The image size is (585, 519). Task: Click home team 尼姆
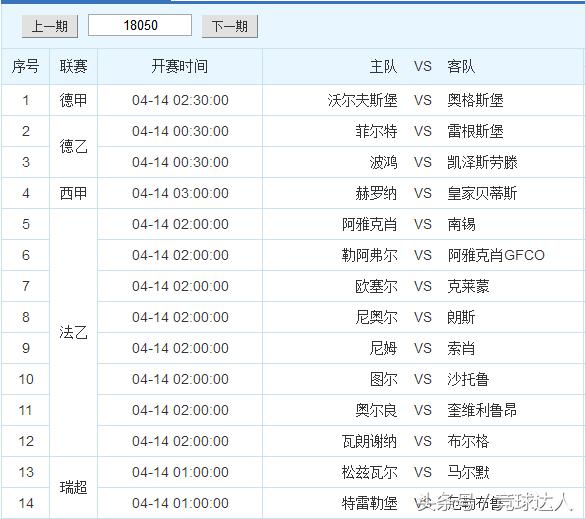[384, 348]
